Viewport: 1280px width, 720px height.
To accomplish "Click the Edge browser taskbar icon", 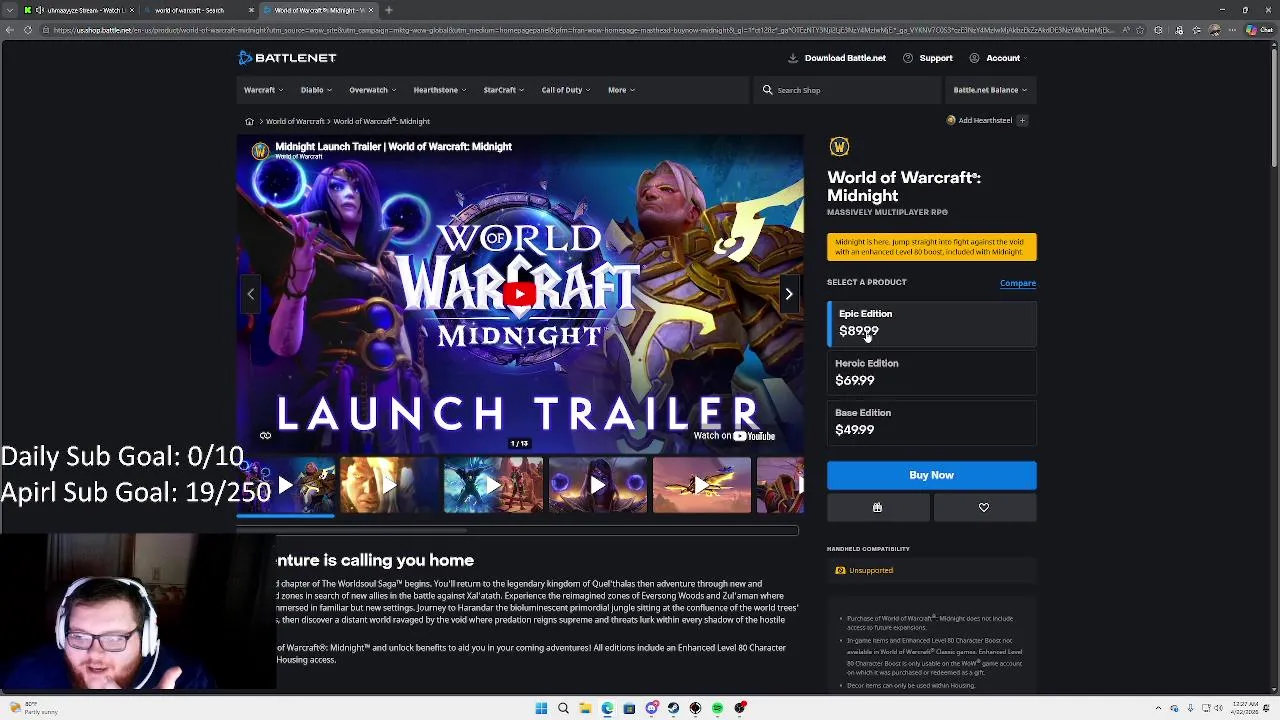I will (x=607, y=708).
